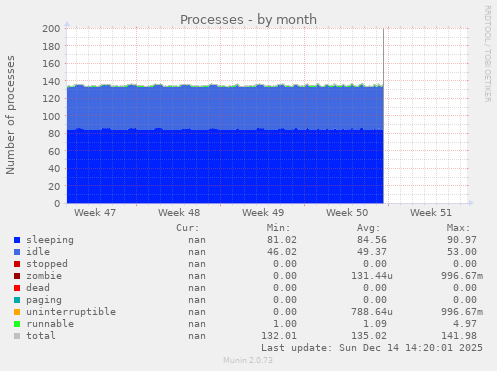
Task: Click runnable maximum value 4.97
Action: [465, 324]
